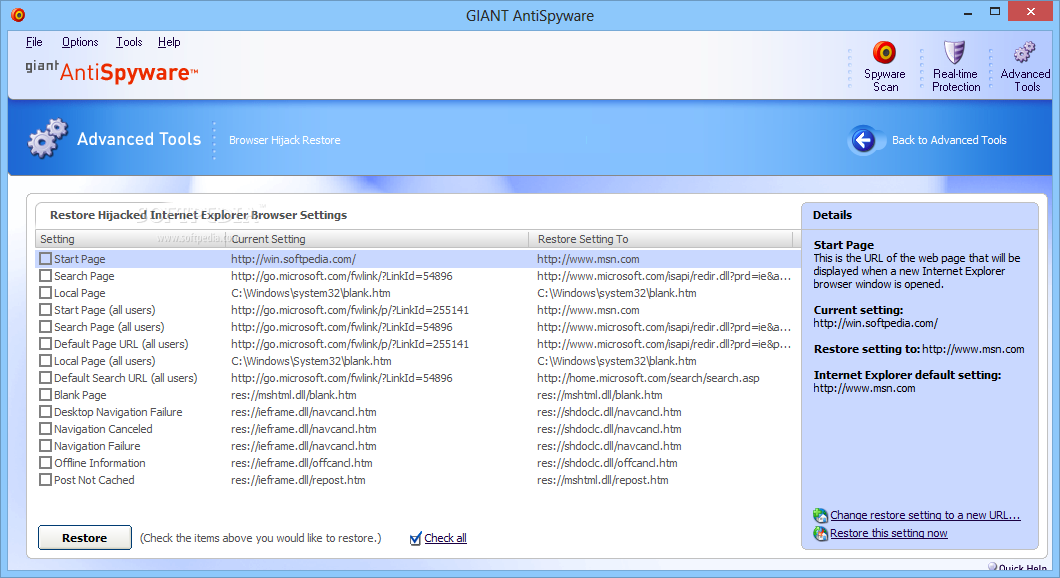Select restore value res://shdoclc.dll/offcancl.htm
The image size is (1060, 578).
(x=607, y=463)
